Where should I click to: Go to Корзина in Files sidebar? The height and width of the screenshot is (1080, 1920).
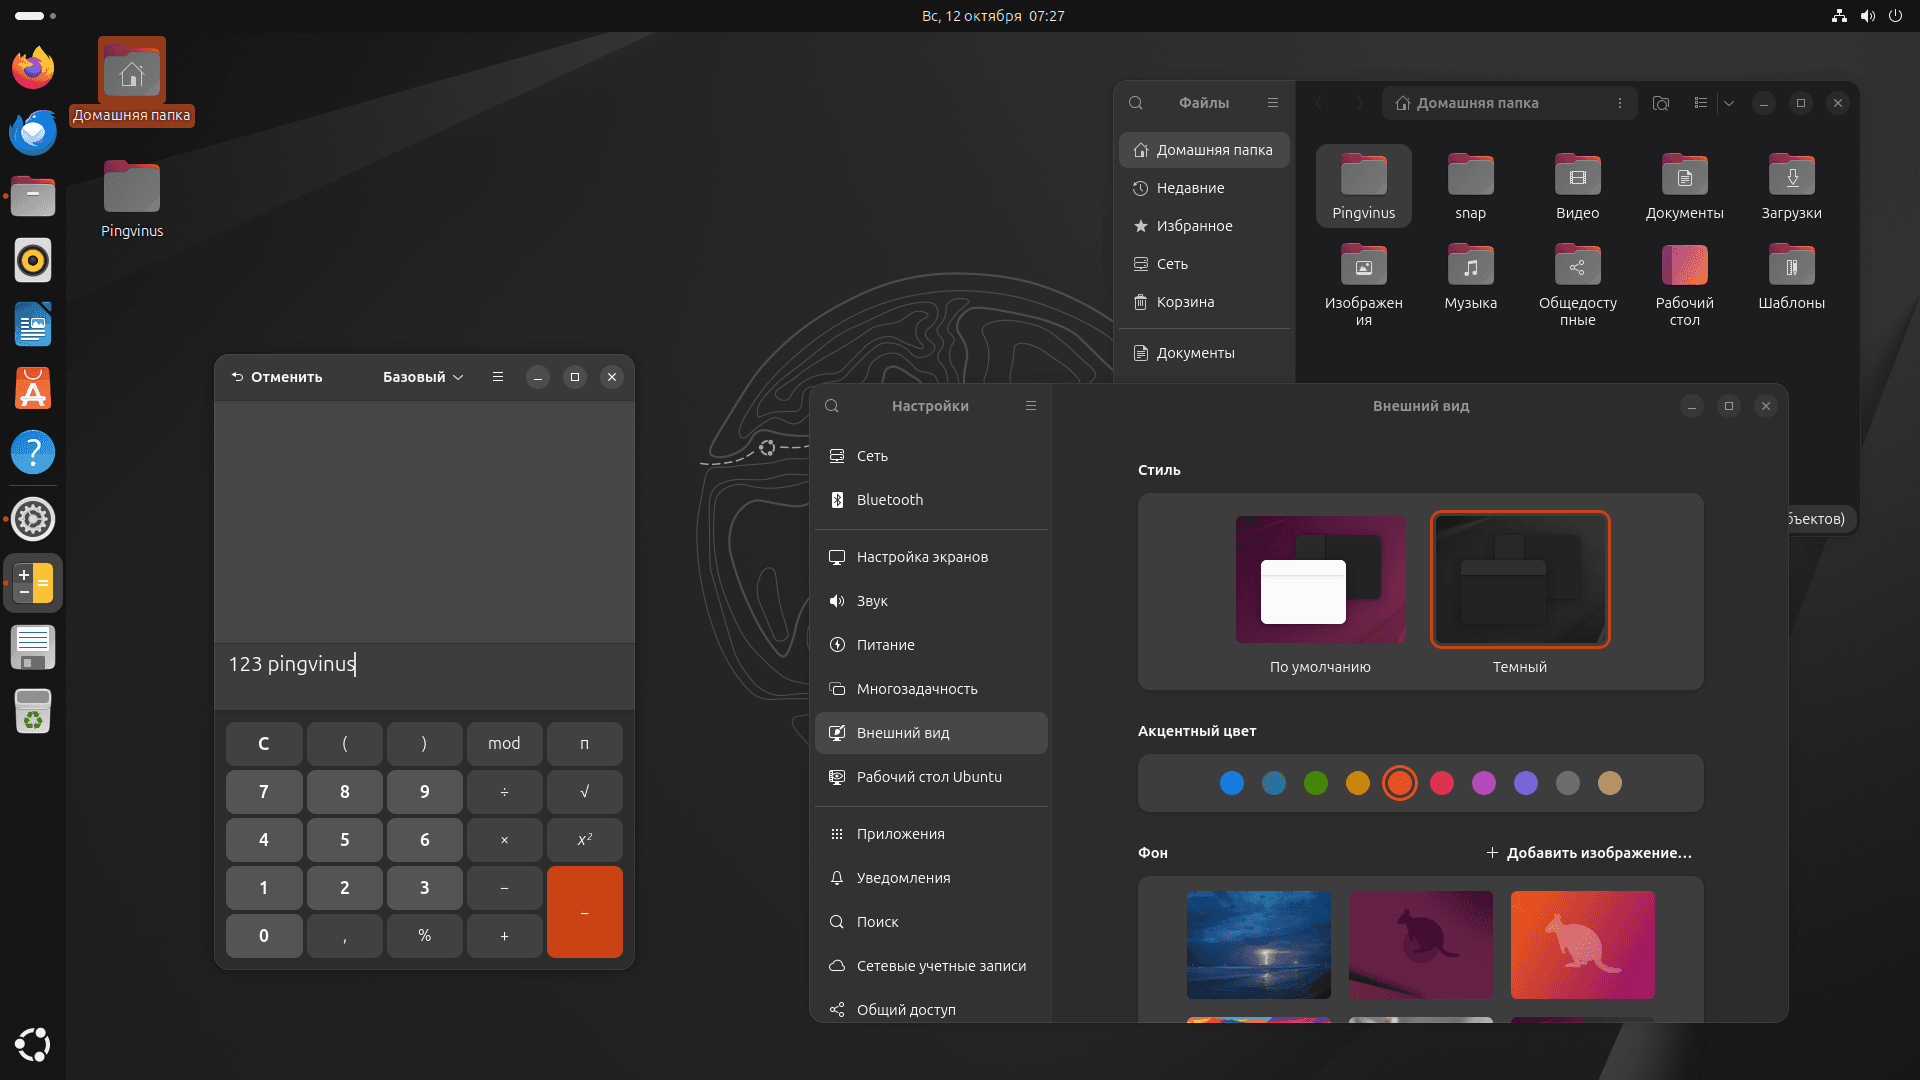tap(1185, 302)
